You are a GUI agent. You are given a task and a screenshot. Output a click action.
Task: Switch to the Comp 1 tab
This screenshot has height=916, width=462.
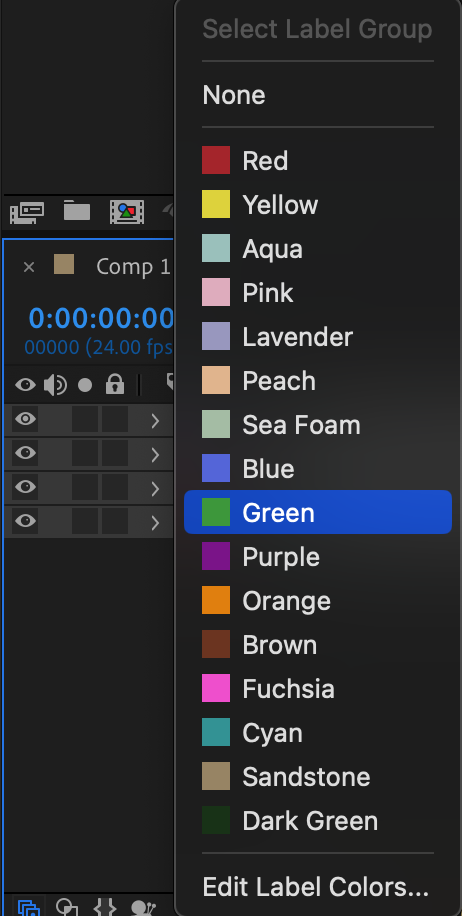point(133,267)
